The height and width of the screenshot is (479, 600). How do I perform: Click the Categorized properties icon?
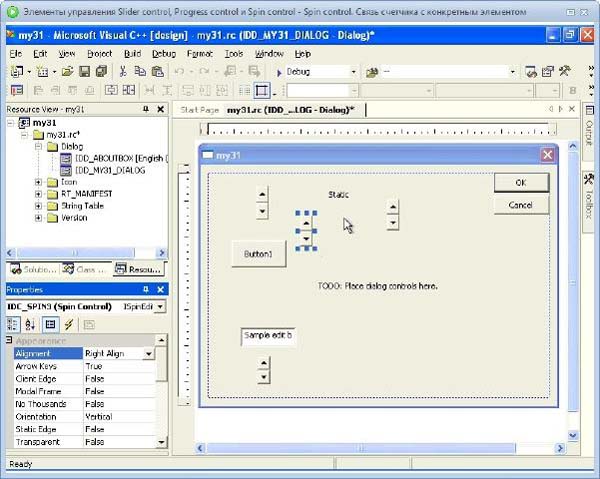click(14, 325)
